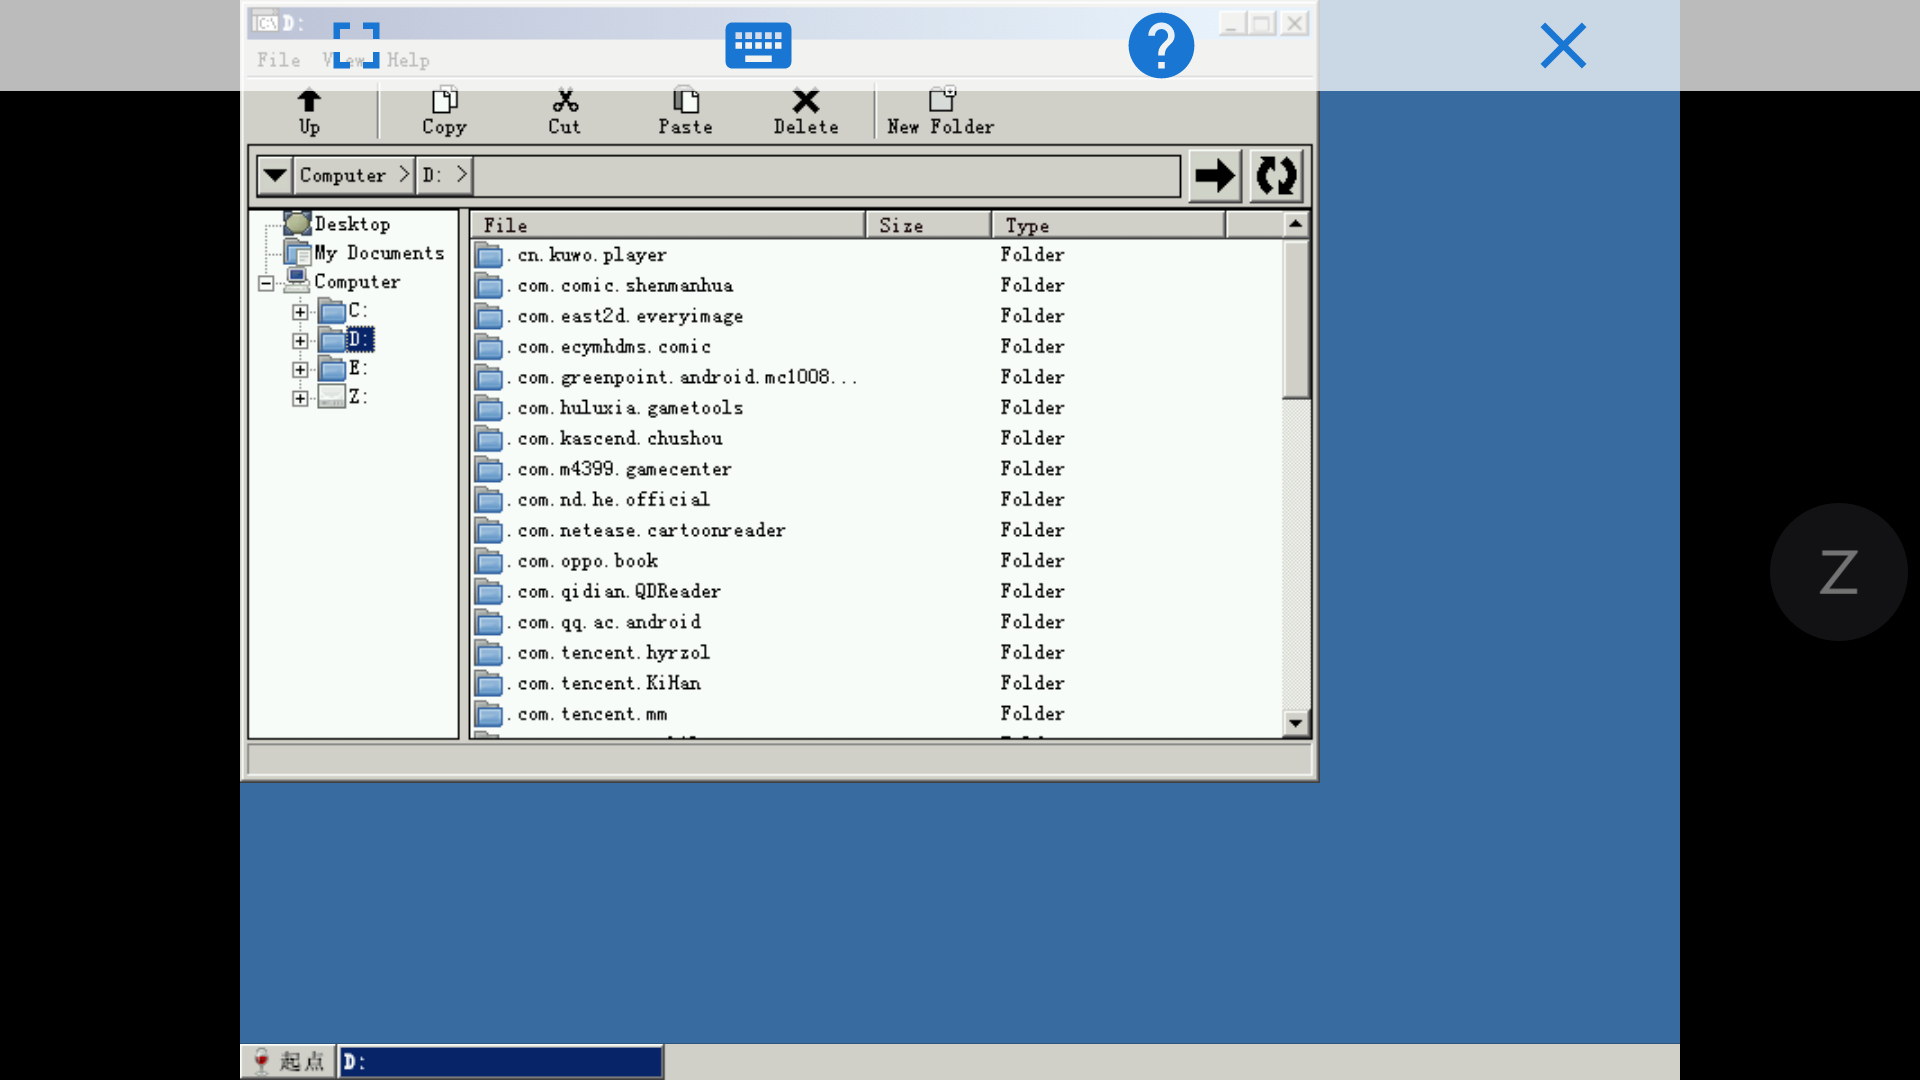Image resolution: width=1920 pixels, height=1080 pixels.
Task: Select the .com.greenpoint.android.mc1008 folder icon
Action: [488, 377]
